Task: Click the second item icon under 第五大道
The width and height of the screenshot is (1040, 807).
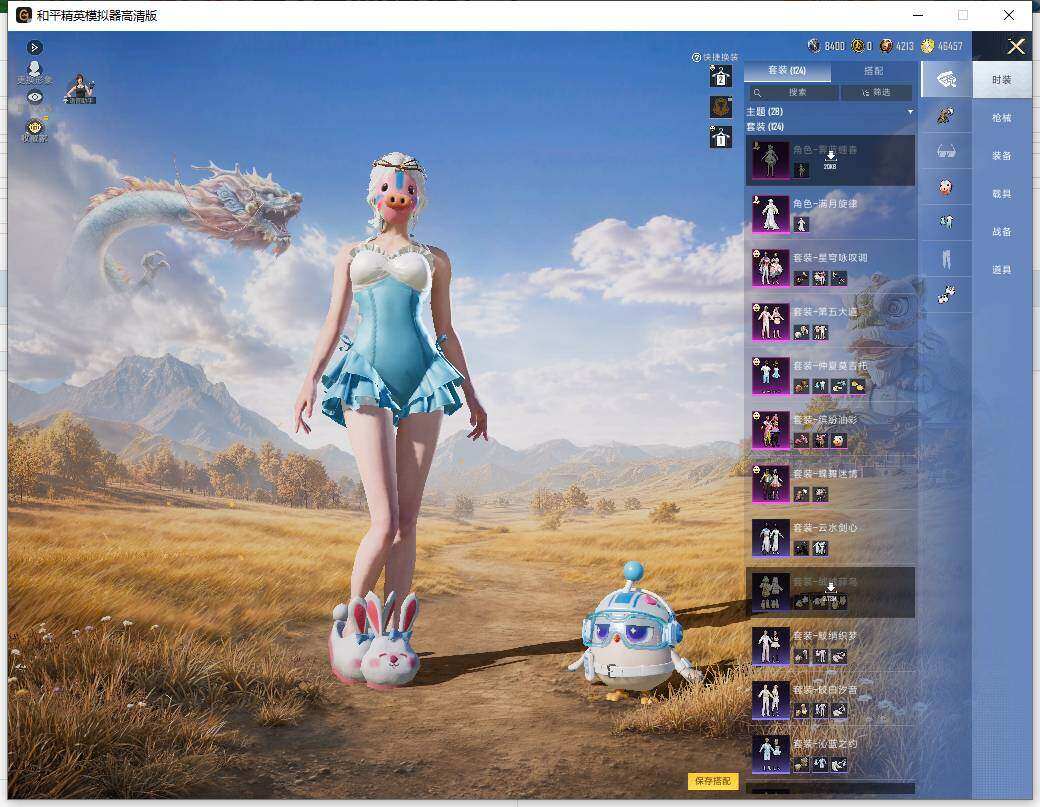Action: pyautogui.click(x=820, y=332)
